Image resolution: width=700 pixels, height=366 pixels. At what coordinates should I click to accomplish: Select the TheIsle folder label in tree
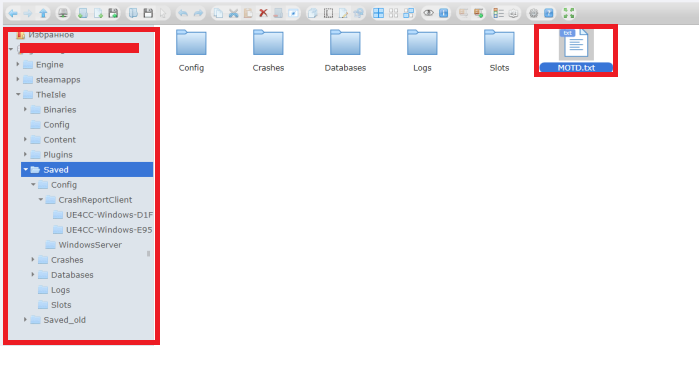pos(51,95)
